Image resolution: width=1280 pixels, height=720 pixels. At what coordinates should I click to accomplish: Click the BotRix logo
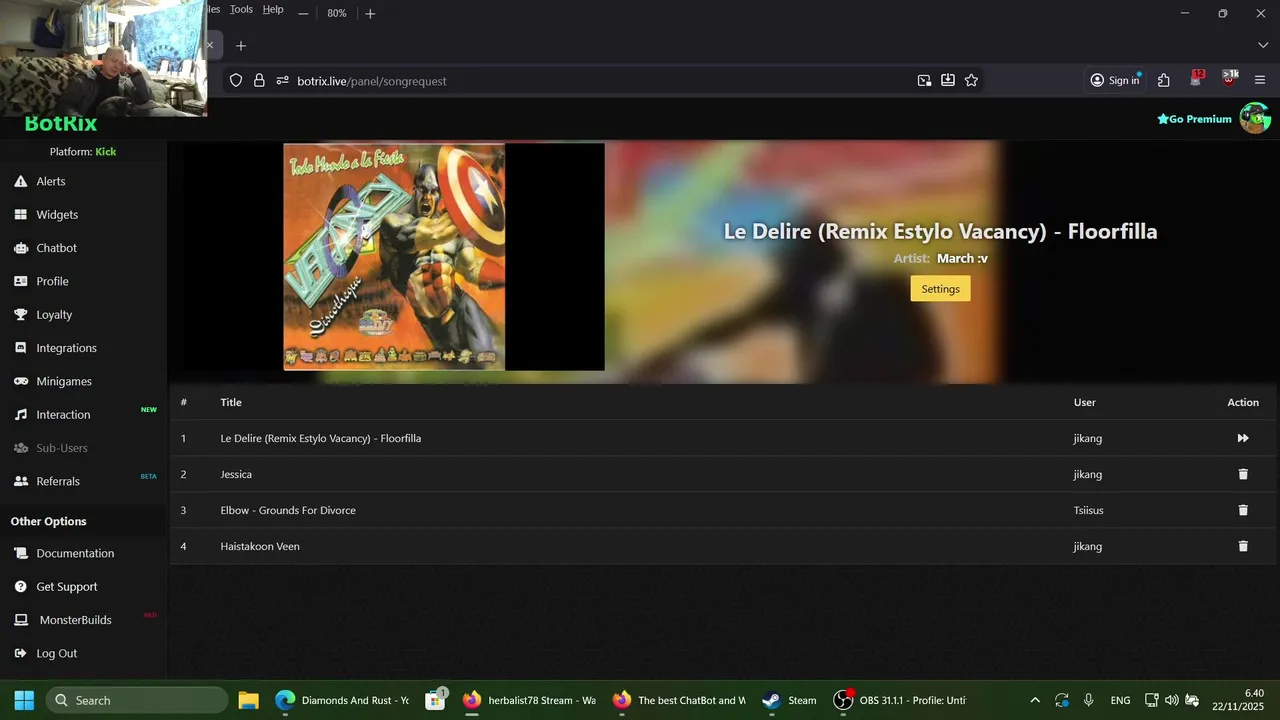(x=60, y=124)
